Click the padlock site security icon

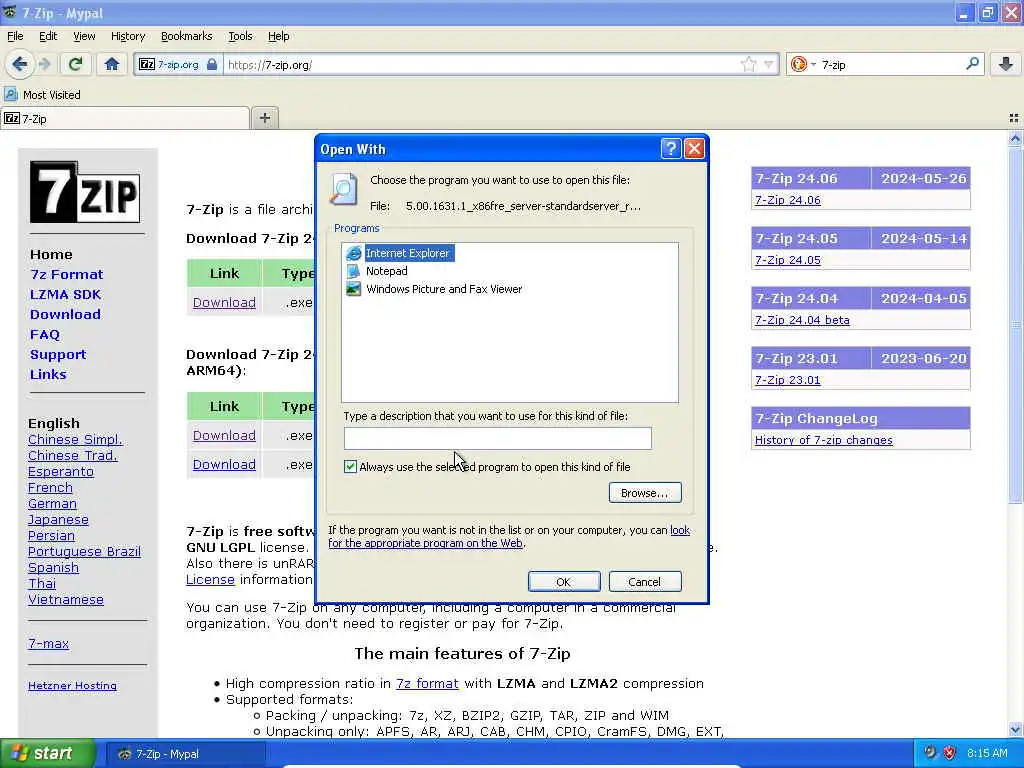point(212,64)
